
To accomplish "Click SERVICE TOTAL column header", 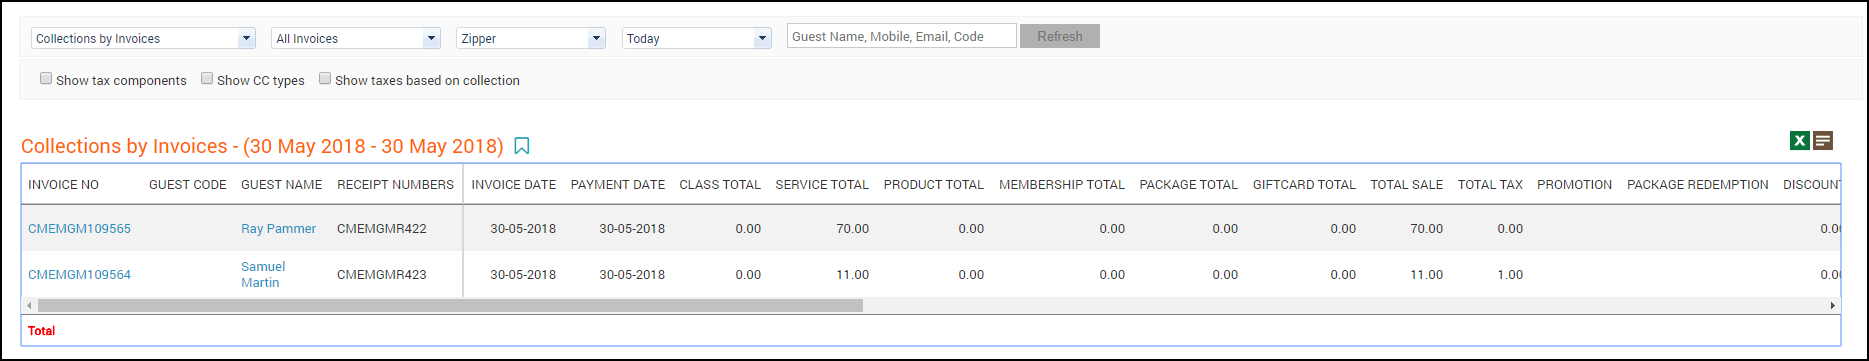I will pyautogui.click(x=822, y=185).
